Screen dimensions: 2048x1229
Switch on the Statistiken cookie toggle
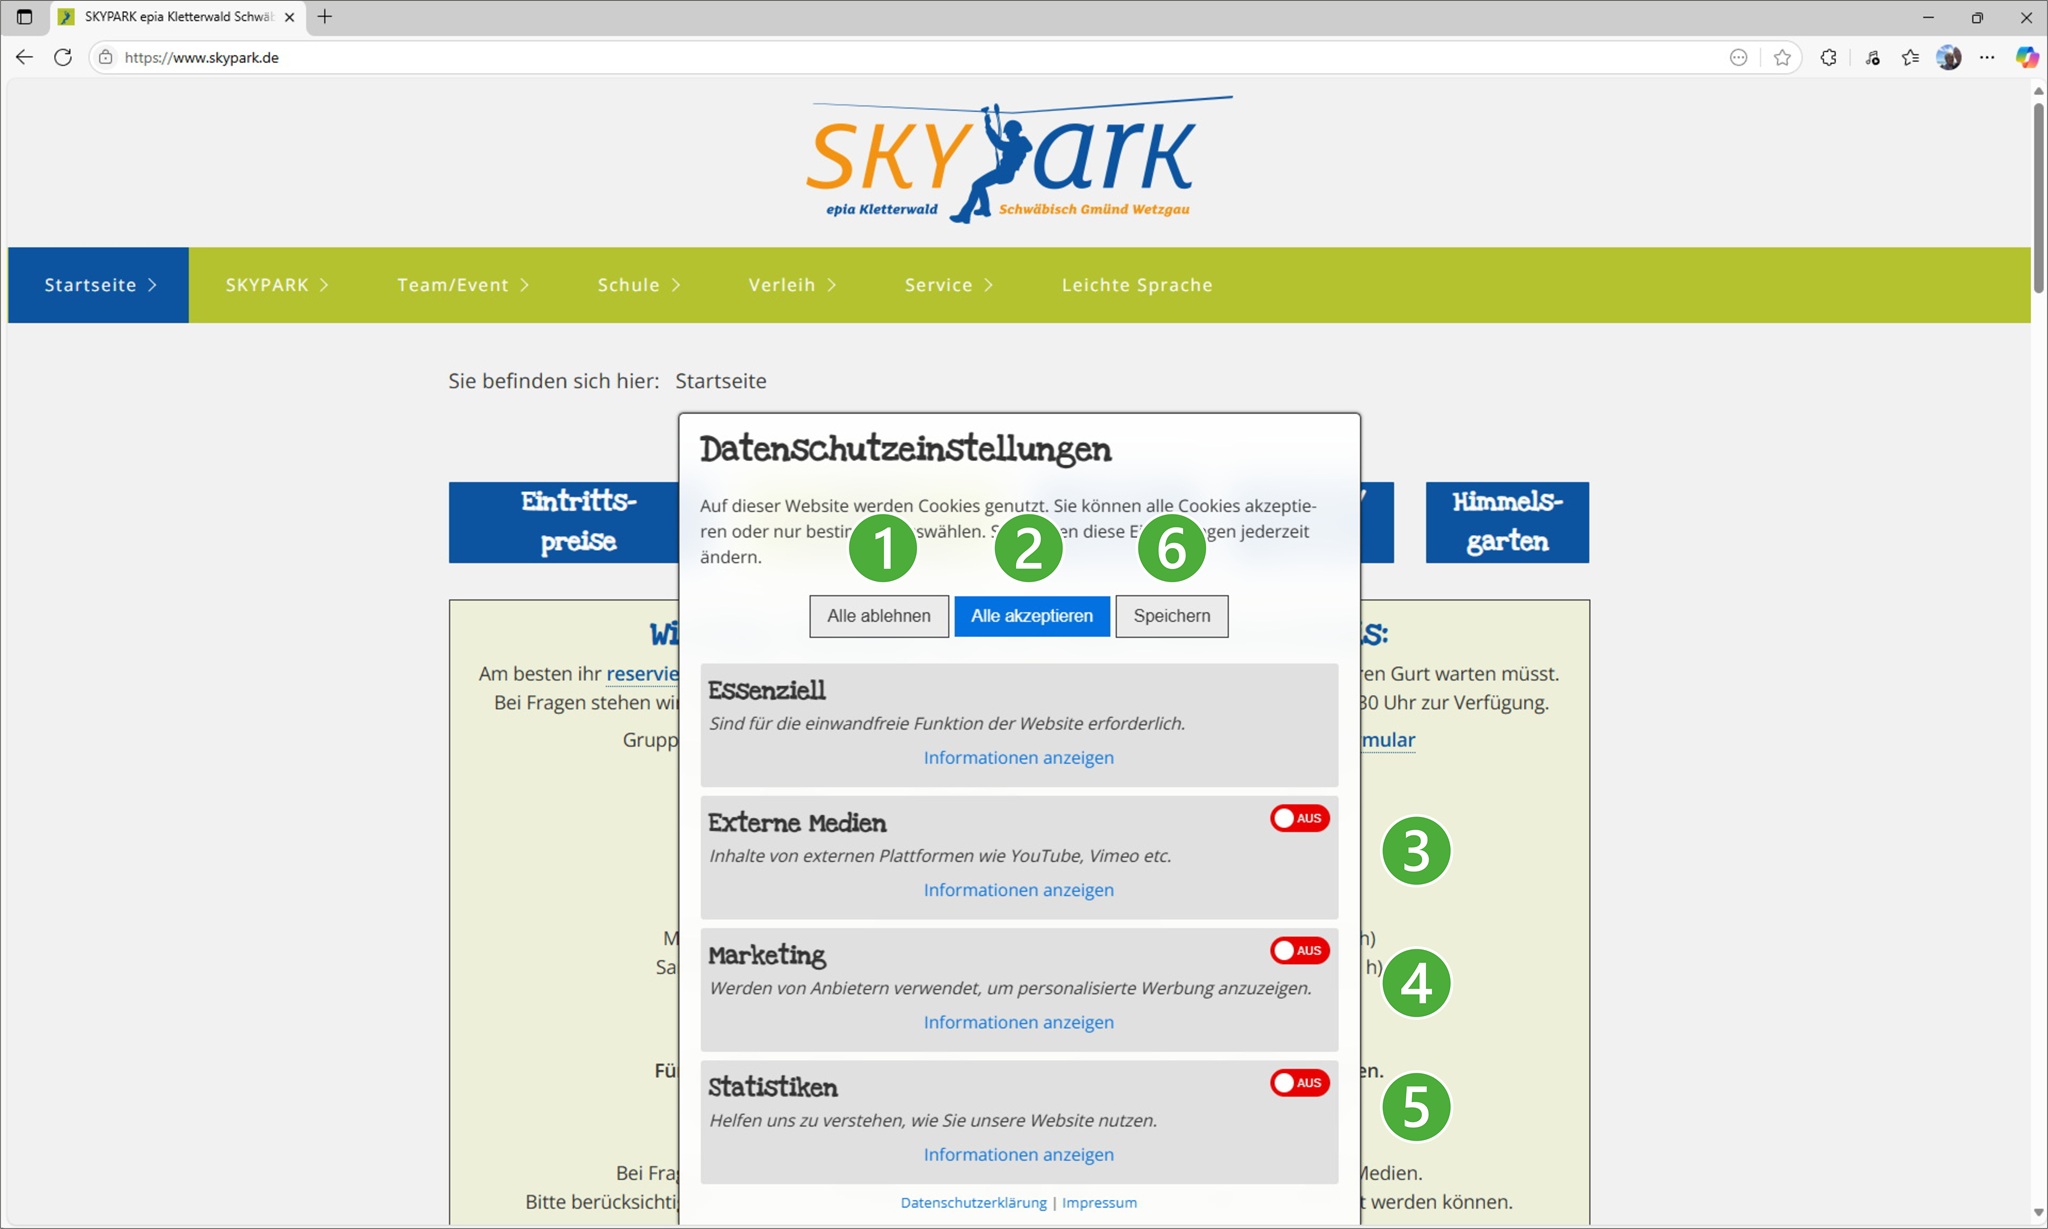point(1299,1083)
